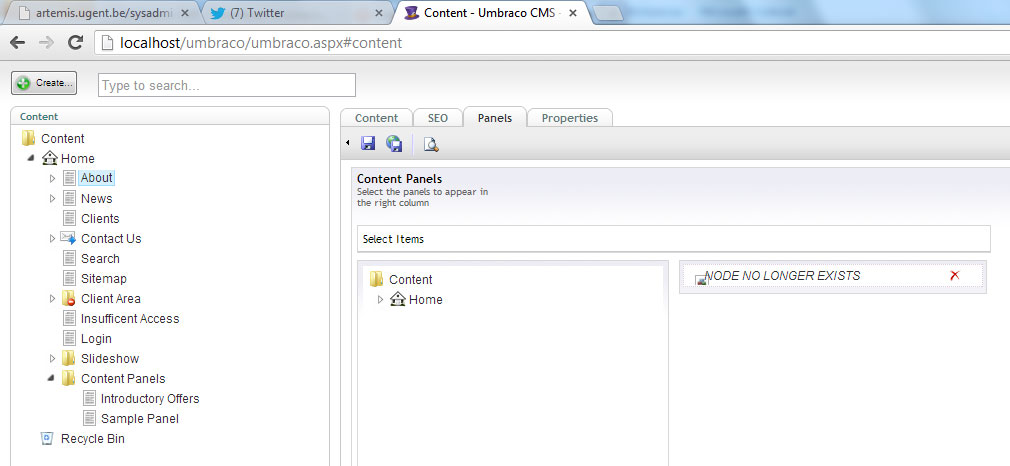Expand the News tree node

tap(52, 198)
